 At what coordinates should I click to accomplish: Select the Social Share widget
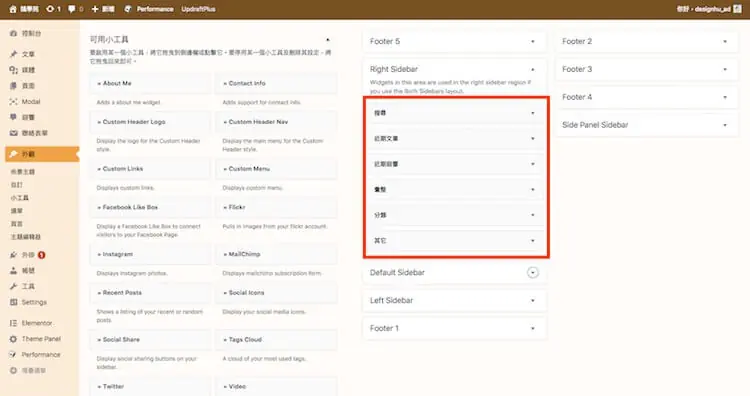click(150, 340)
